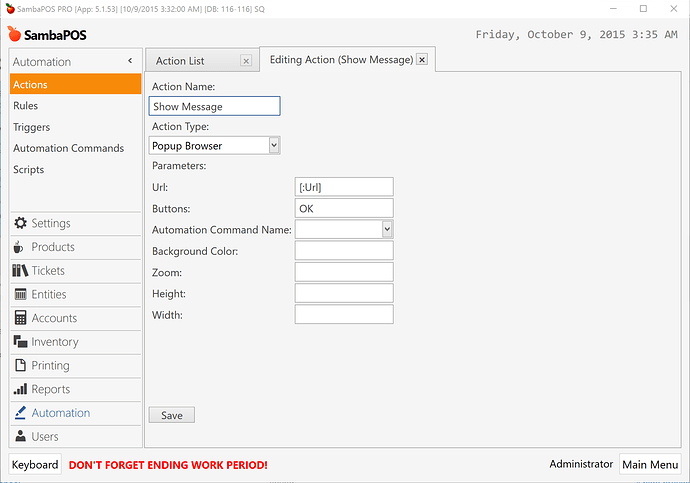Open the Entities table icon
Image resolution: width=690 pixels, height=483 pixels.
click(20, 294)
